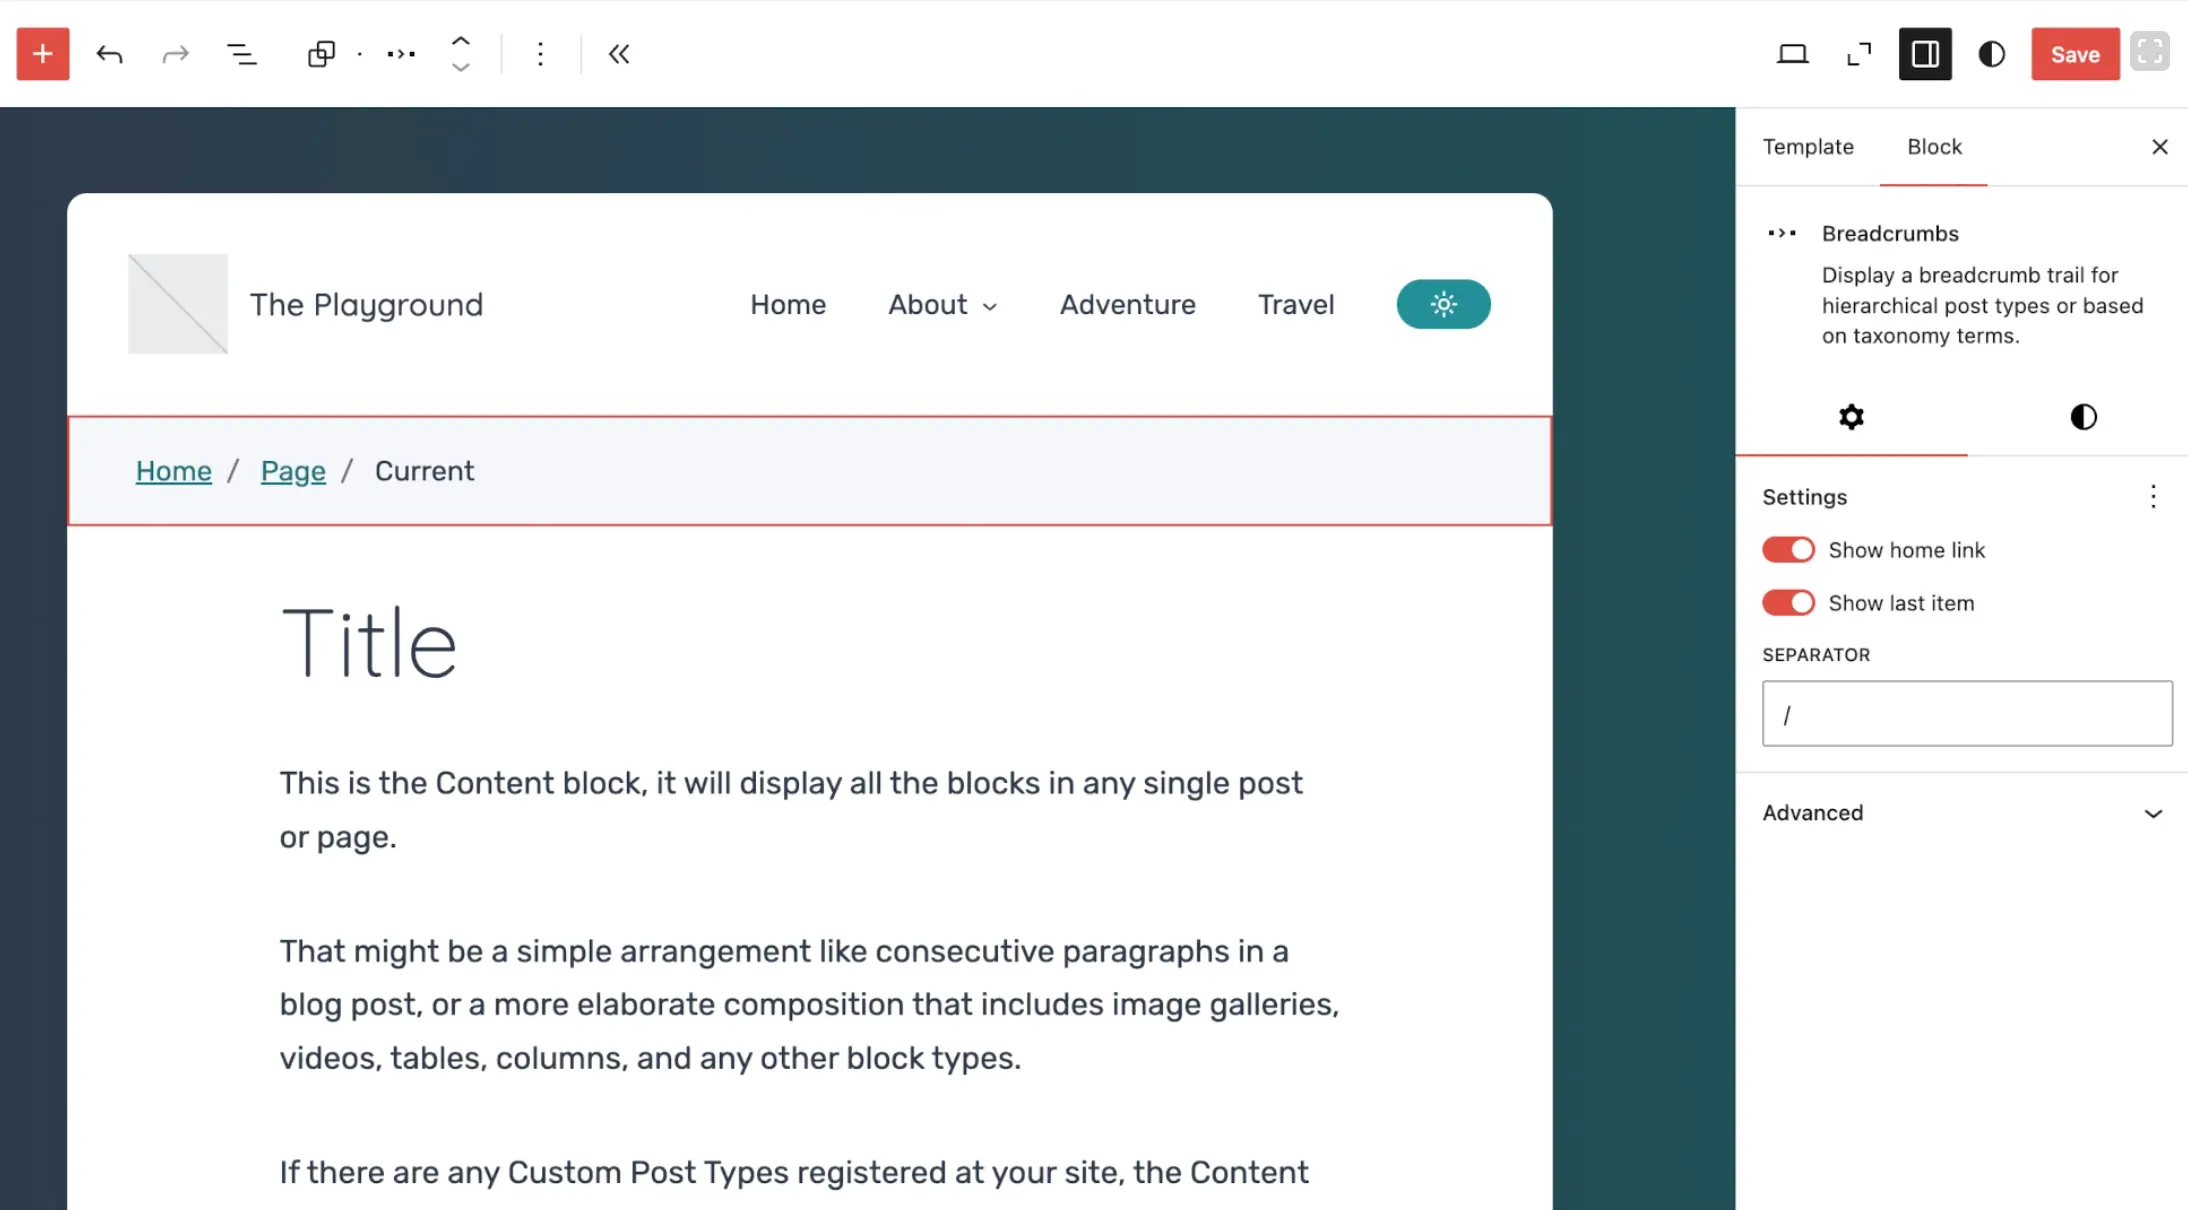2188x1210 pixels.
Task: Turn off Show last item
Action: [1788, 602]
